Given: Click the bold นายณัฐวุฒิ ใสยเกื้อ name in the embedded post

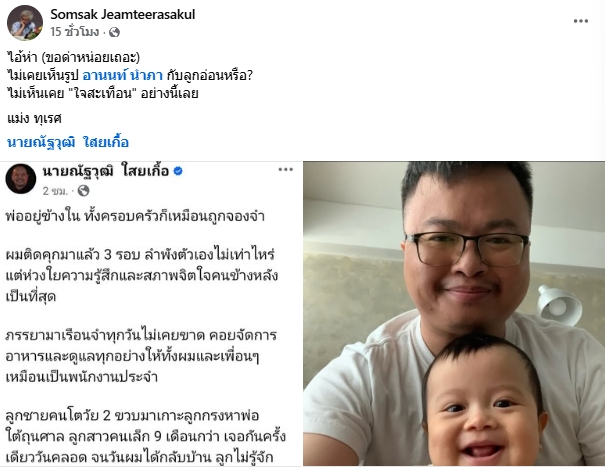Looking at the screenshot, I should coord(106,171).
